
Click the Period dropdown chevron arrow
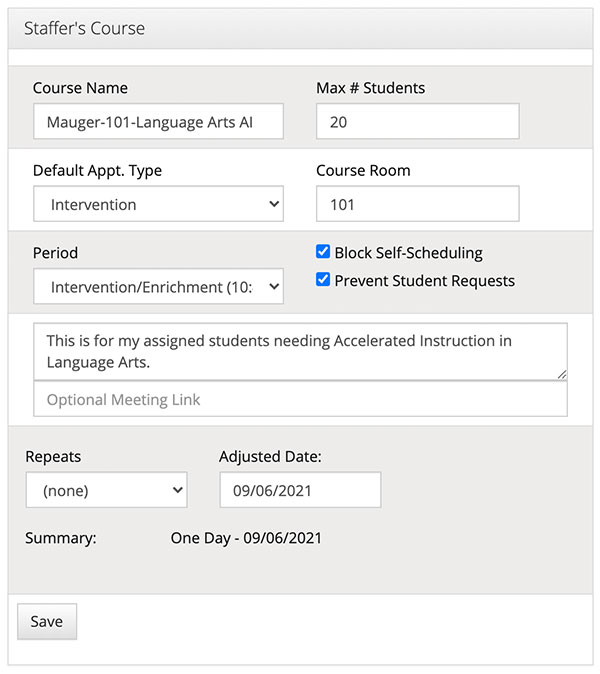click(274, 286)
